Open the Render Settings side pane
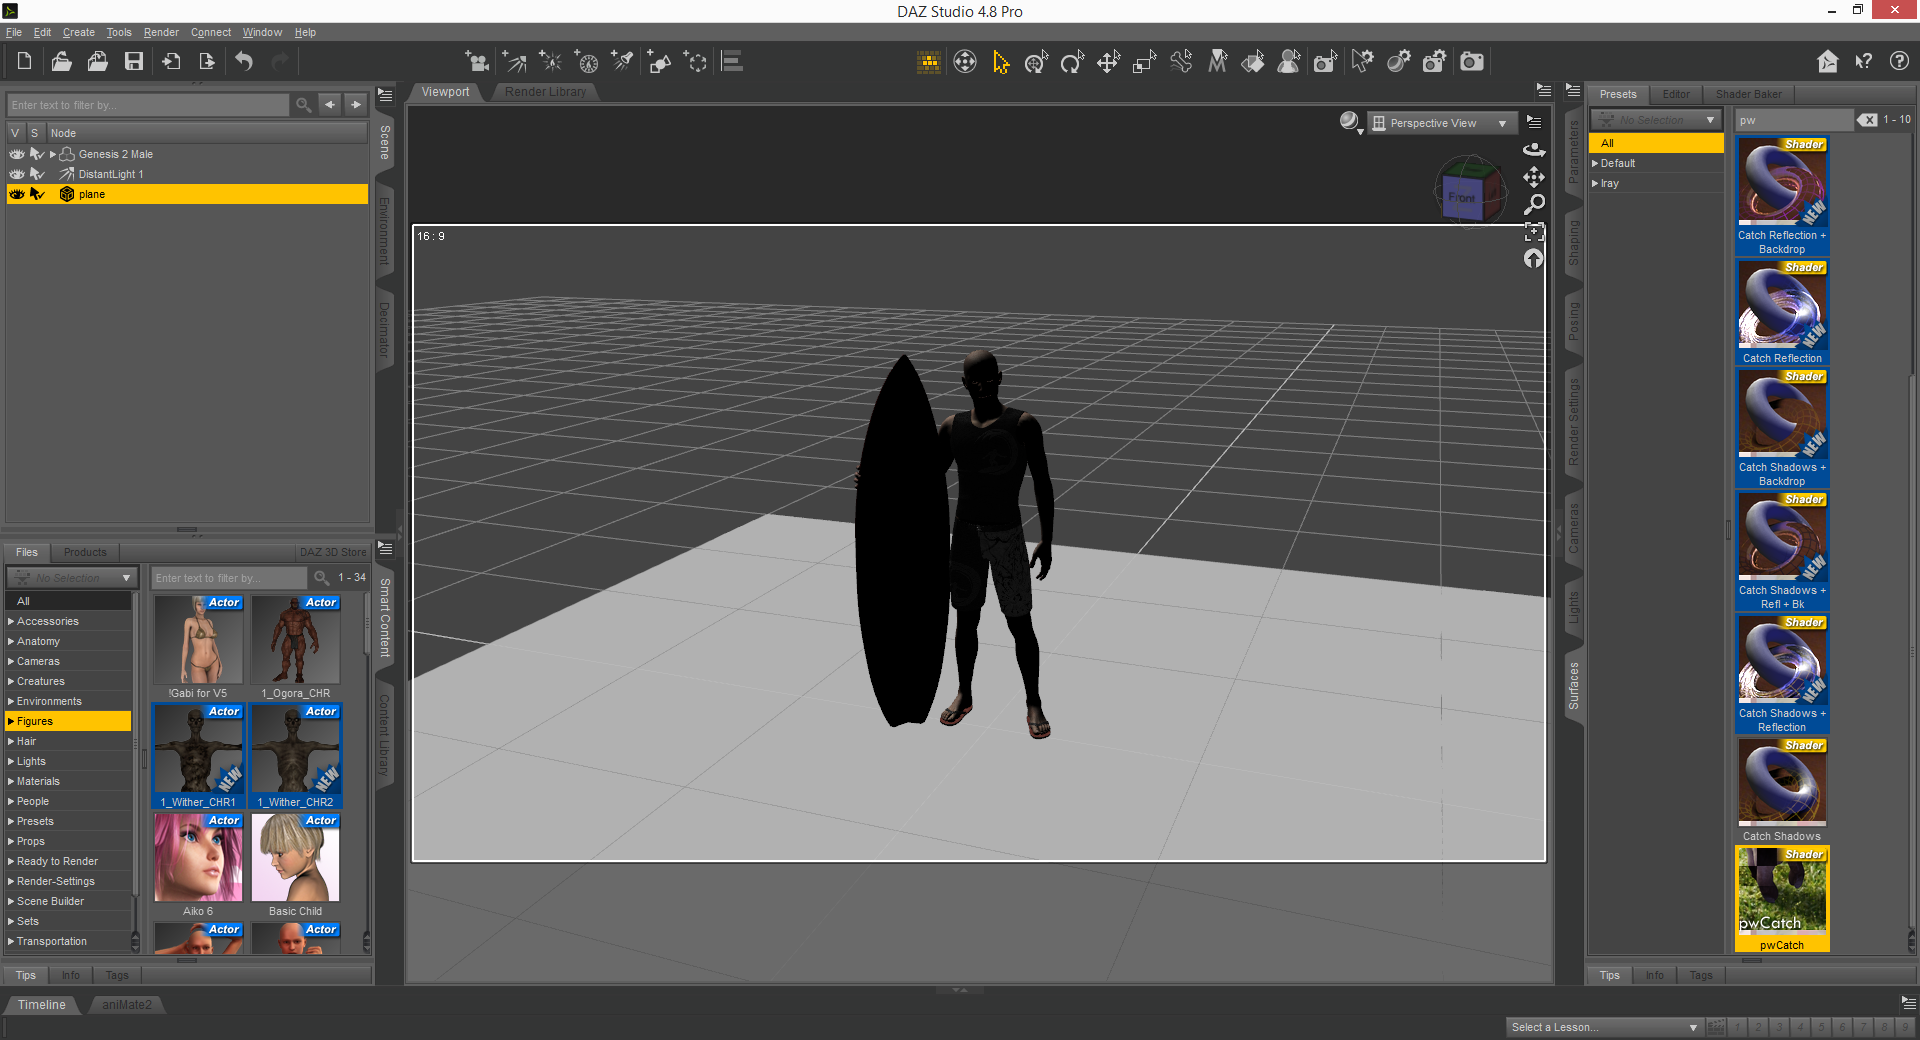Viewport: 1920px width, 1040px height. point(1574,422)
